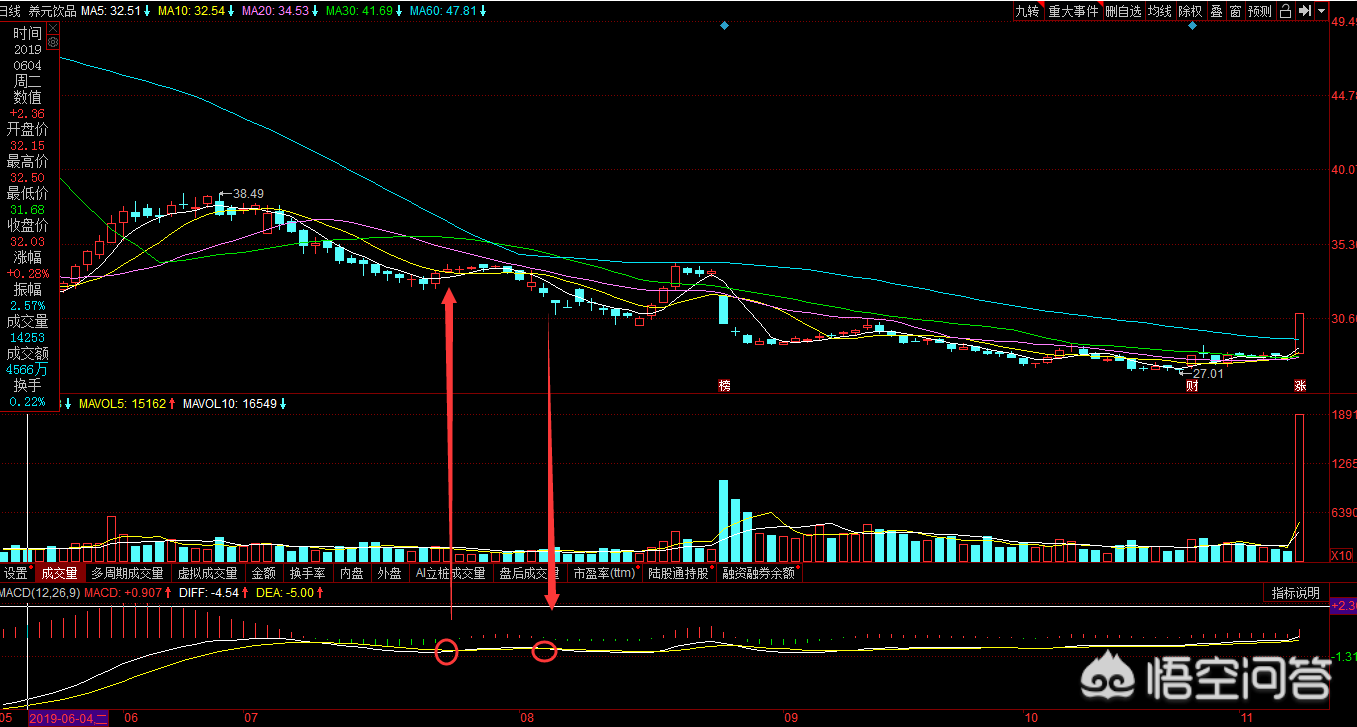The height and width of the screenshot is (727, 1357).
Task: Click the 榜 marker below the candlesticks
Action: (x=724, y=385)
